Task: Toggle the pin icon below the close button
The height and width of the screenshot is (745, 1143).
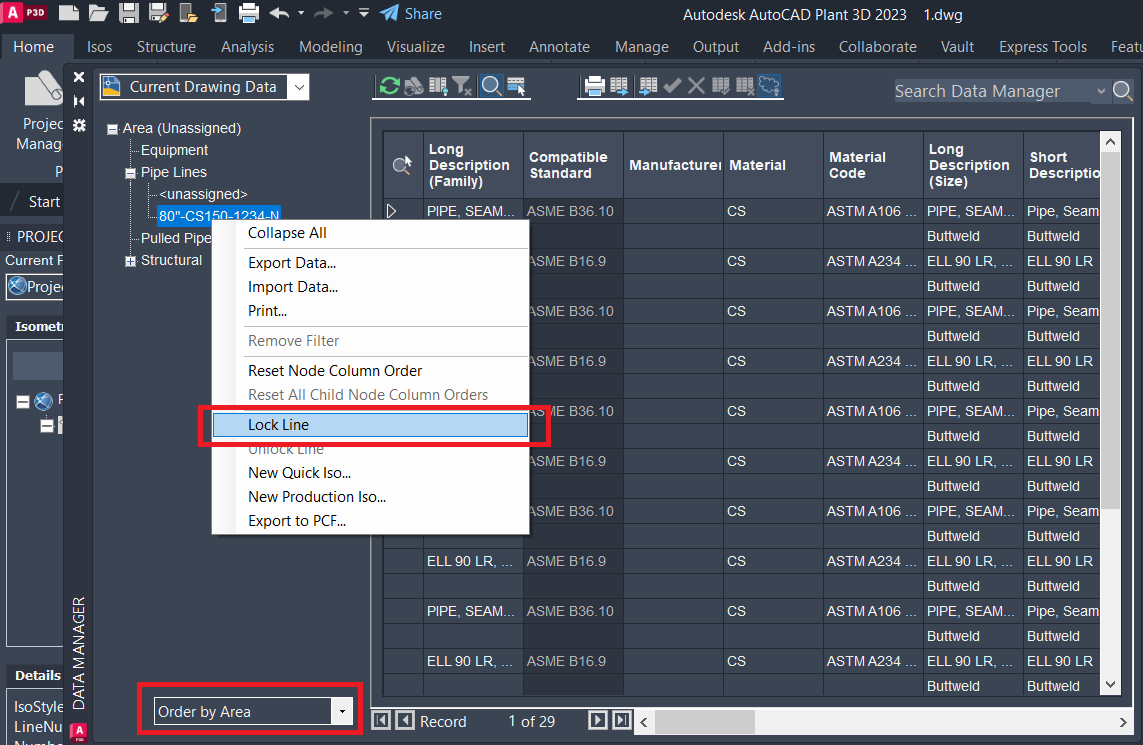Action: tap(78, 100)
